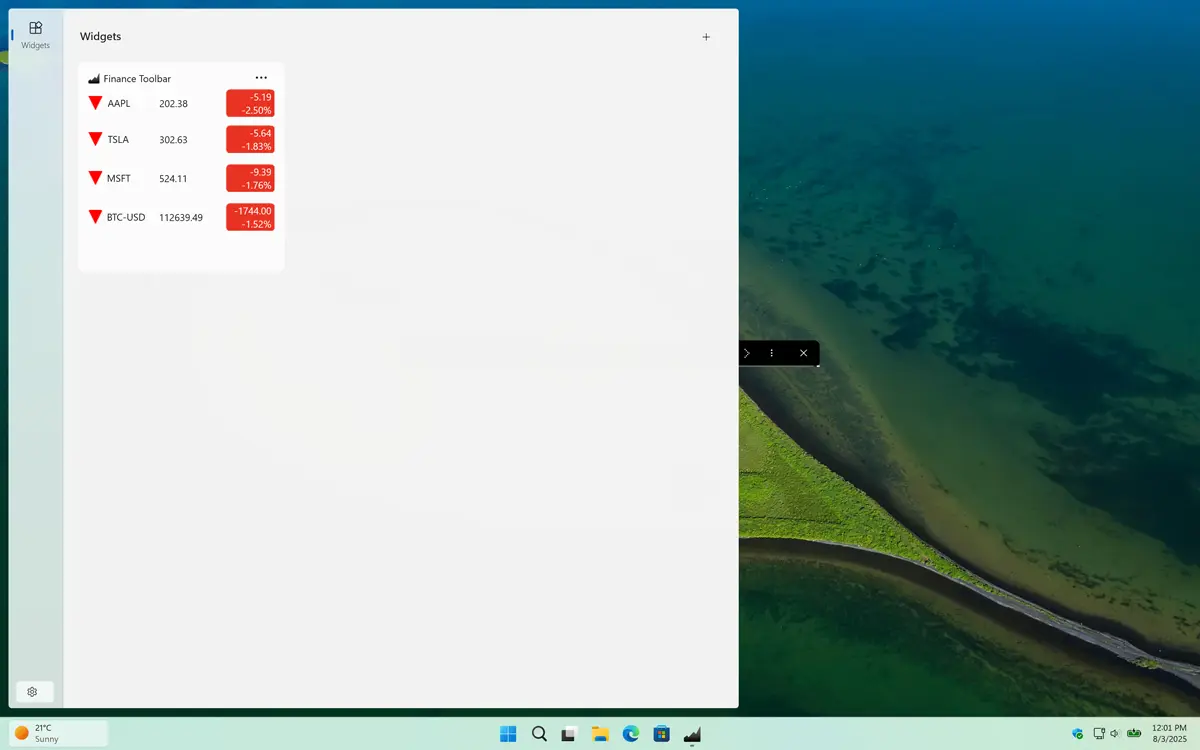The height and width of the screenshot is (750, 1200).
Task: Select the AAPL ticker symbol
Action: pyautogui.click(x=119, y=104)
